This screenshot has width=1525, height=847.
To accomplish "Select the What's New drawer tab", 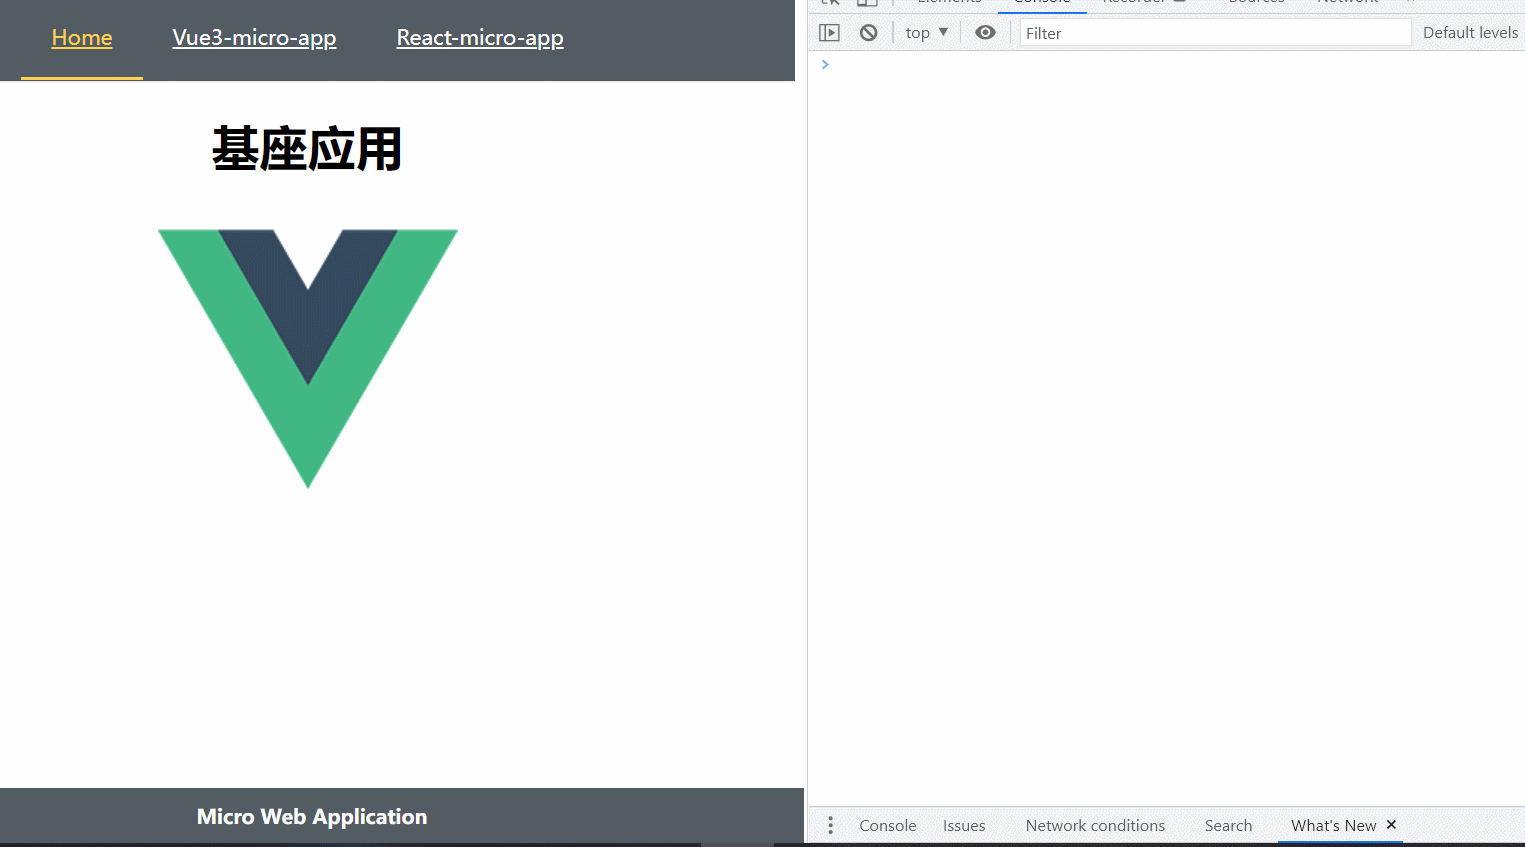I will pyautogui.click(x=1333, y=825).
